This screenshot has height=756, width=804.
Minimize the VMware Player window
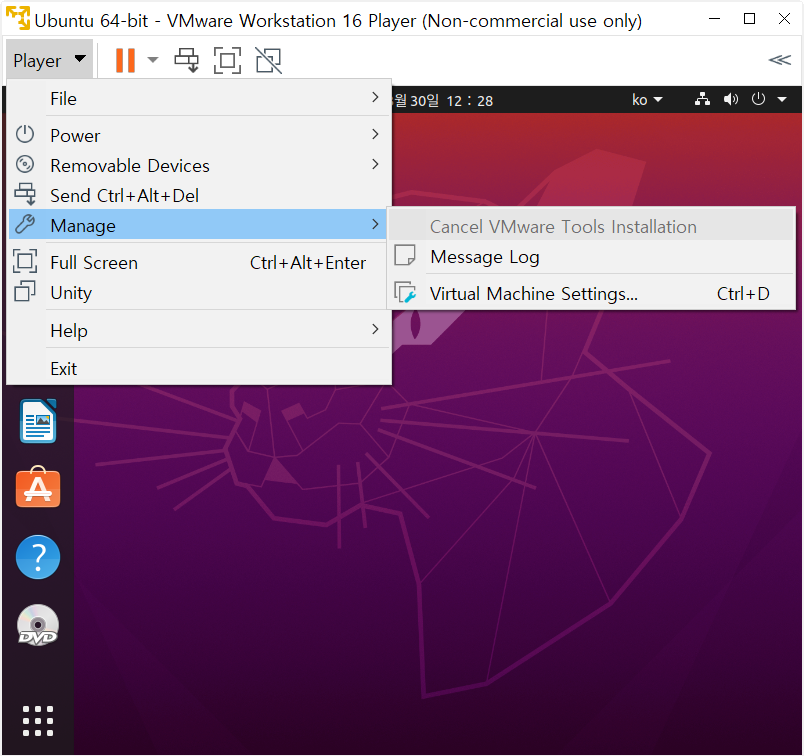coord(714,19)
